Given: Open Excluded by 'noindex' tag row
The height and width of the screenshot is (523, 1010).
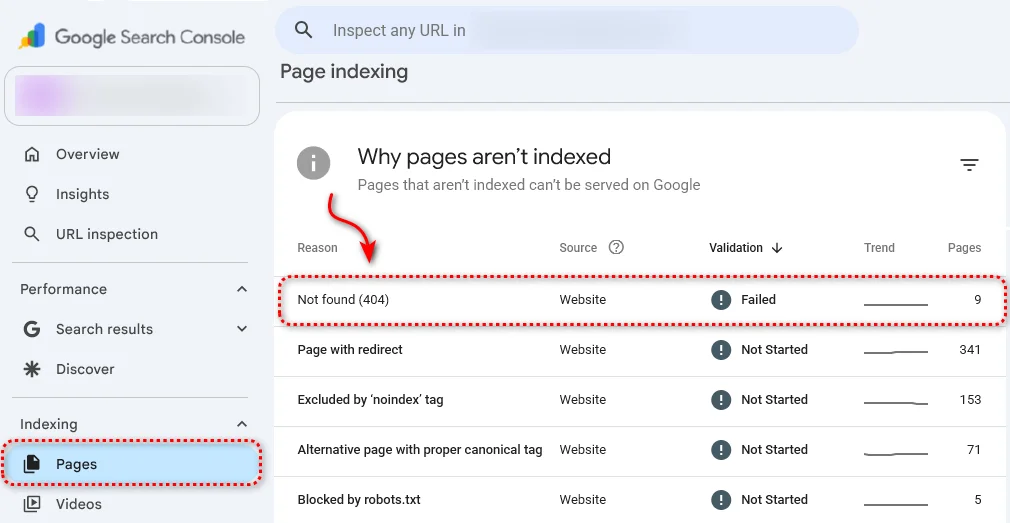Looking at the screenshot, I should coord(640,401).
